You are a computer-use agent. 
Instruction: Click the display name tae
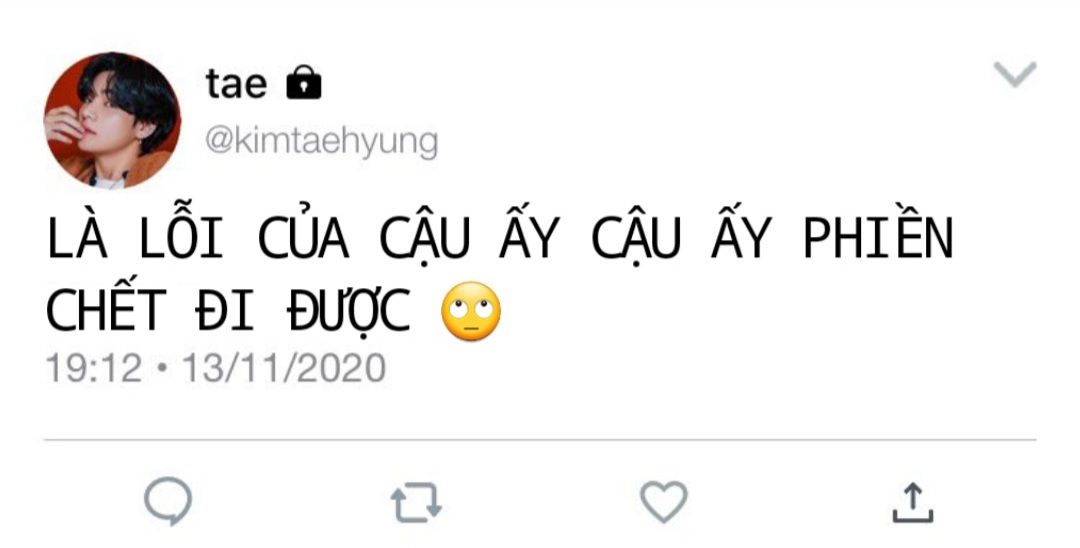click(236, 83)
